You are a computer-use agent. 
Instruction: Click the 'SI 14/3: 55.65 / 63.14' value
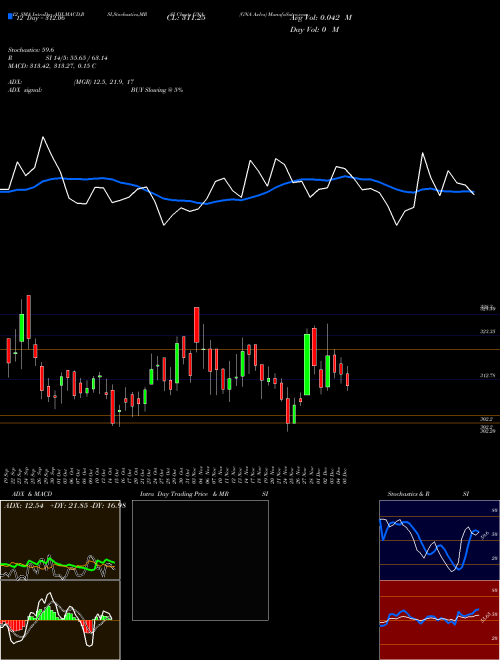click(77, 58)
